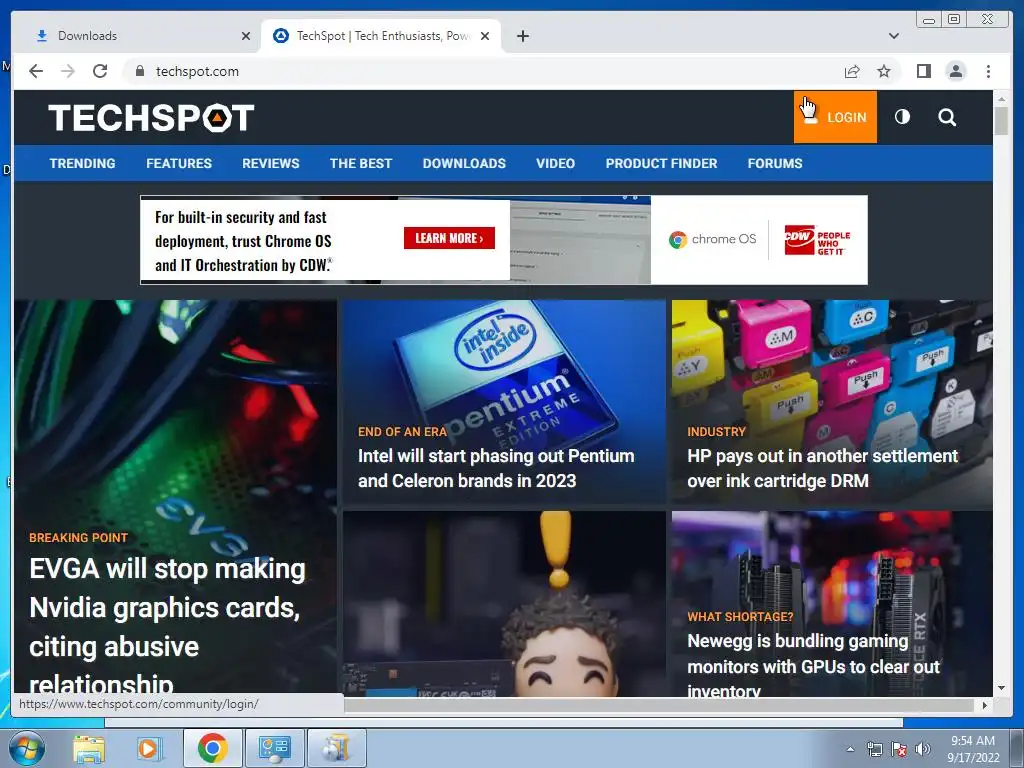Click the END OF AN ERA label
The width and height of the screenshot is (1024, 768).
click(402, 432)
